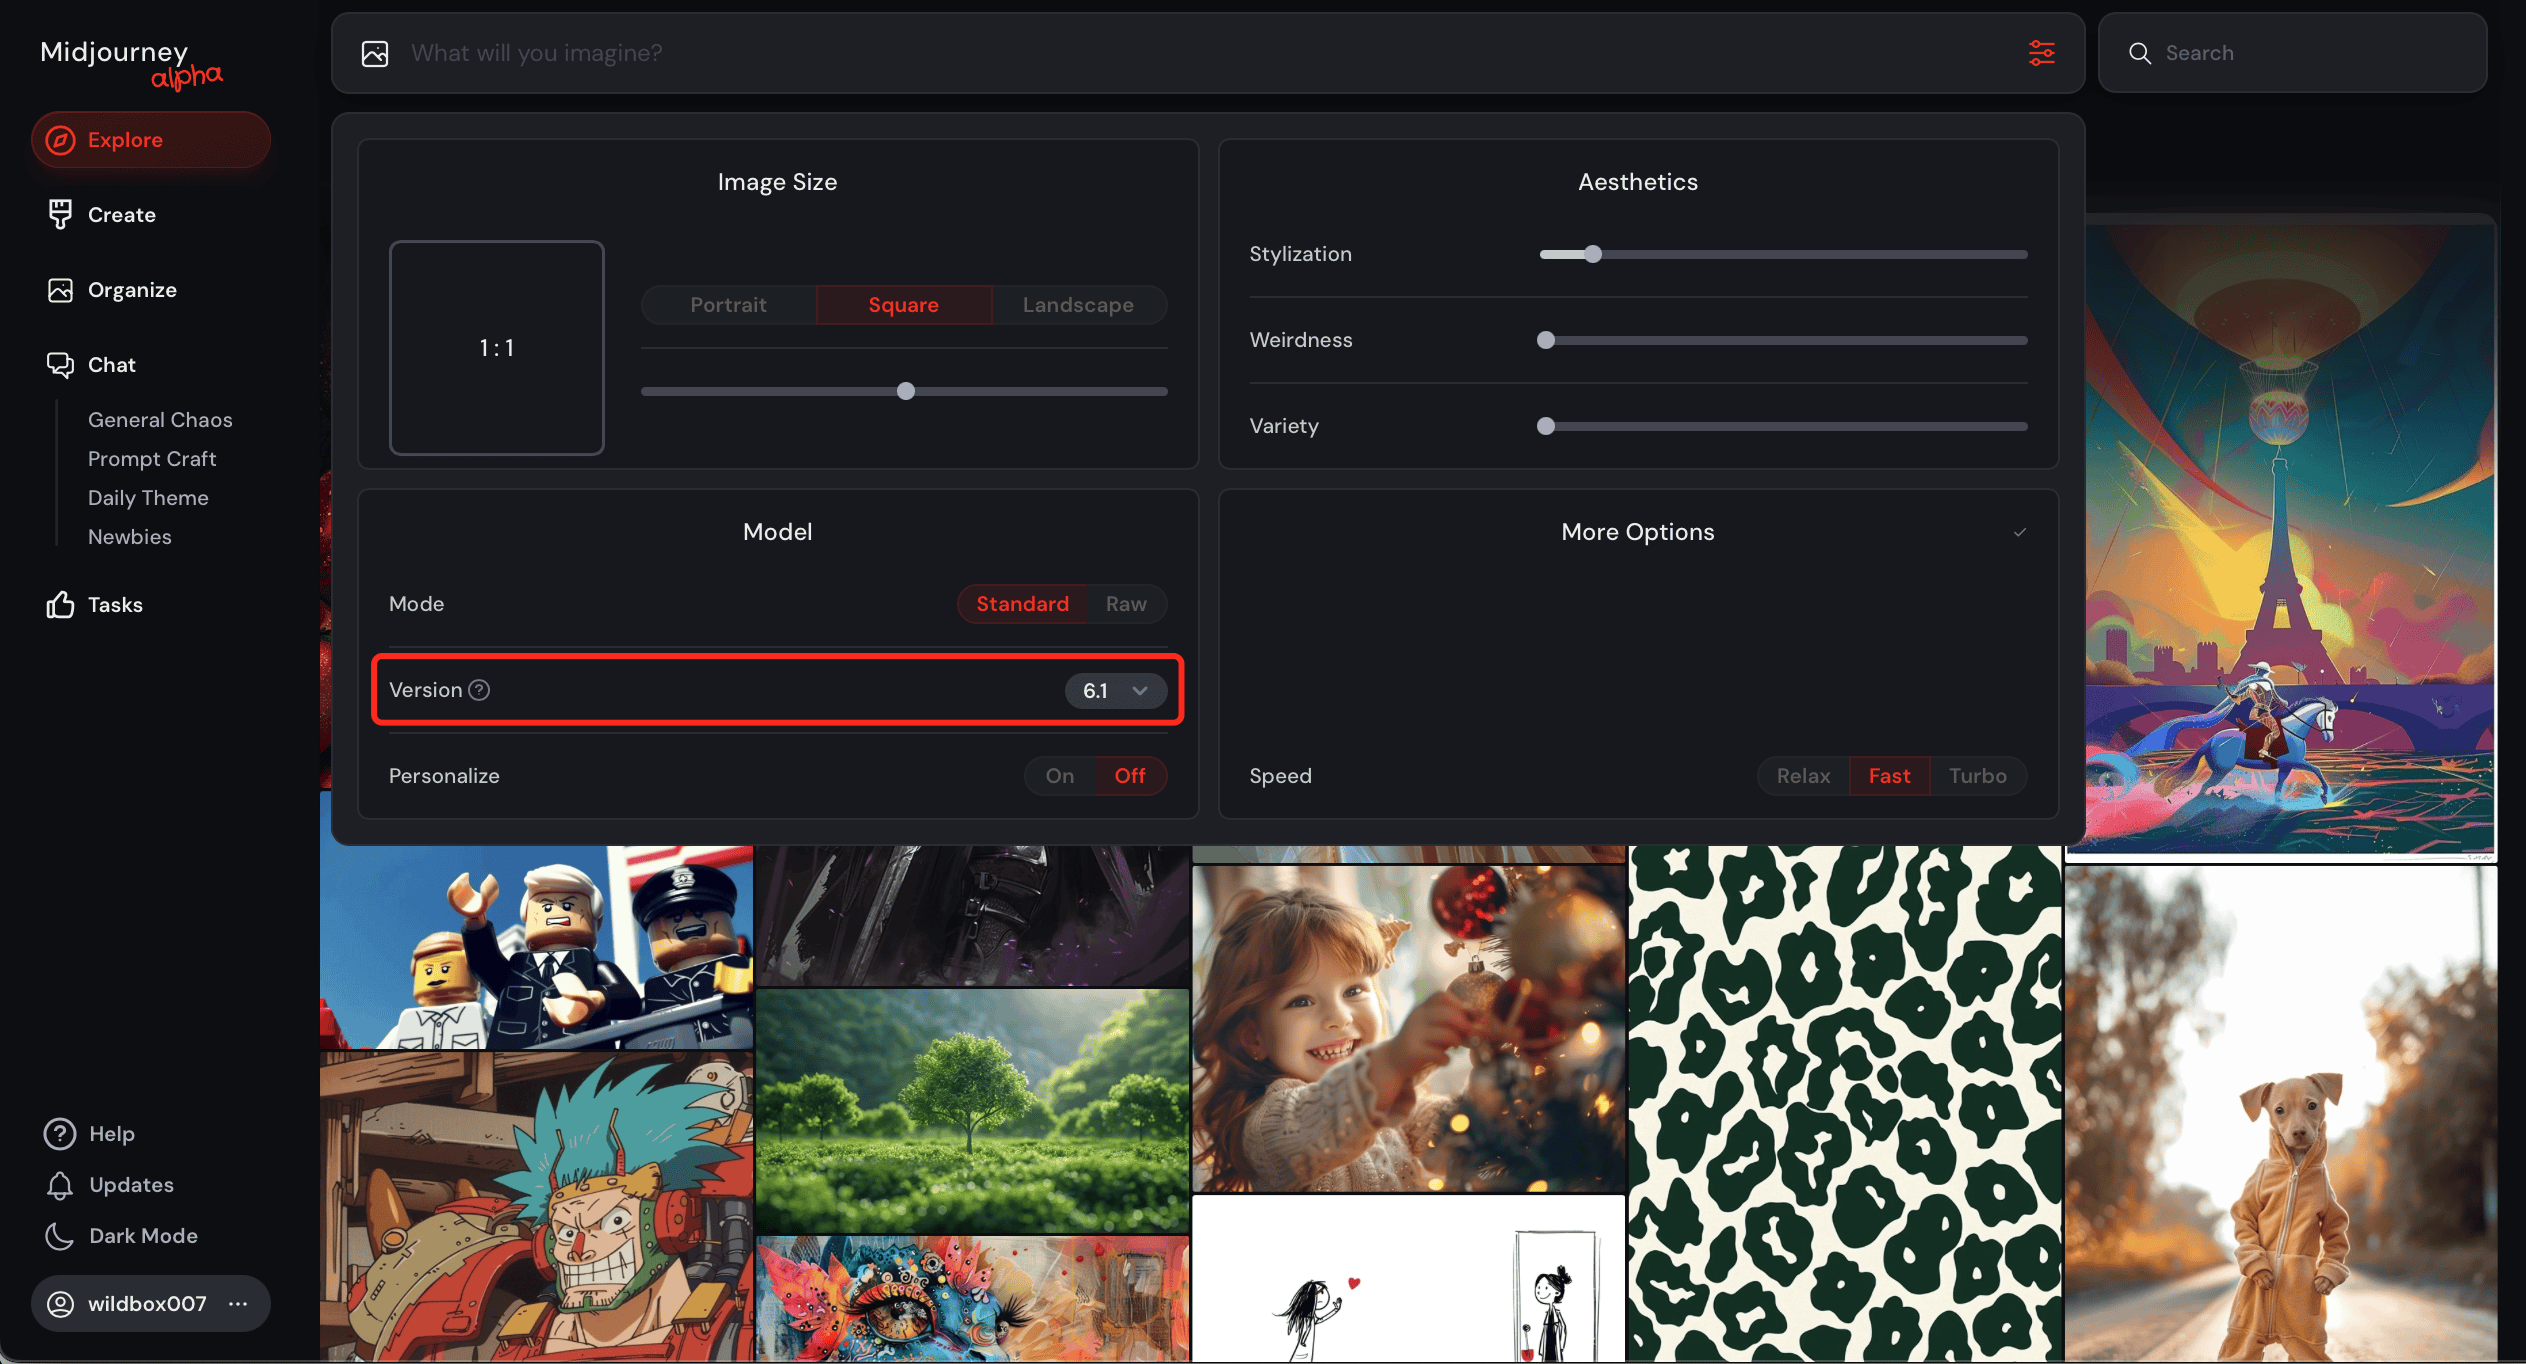Open the LEGO minifigures image
Viewport: 2526px width, 1364px height.
(537, 947)
